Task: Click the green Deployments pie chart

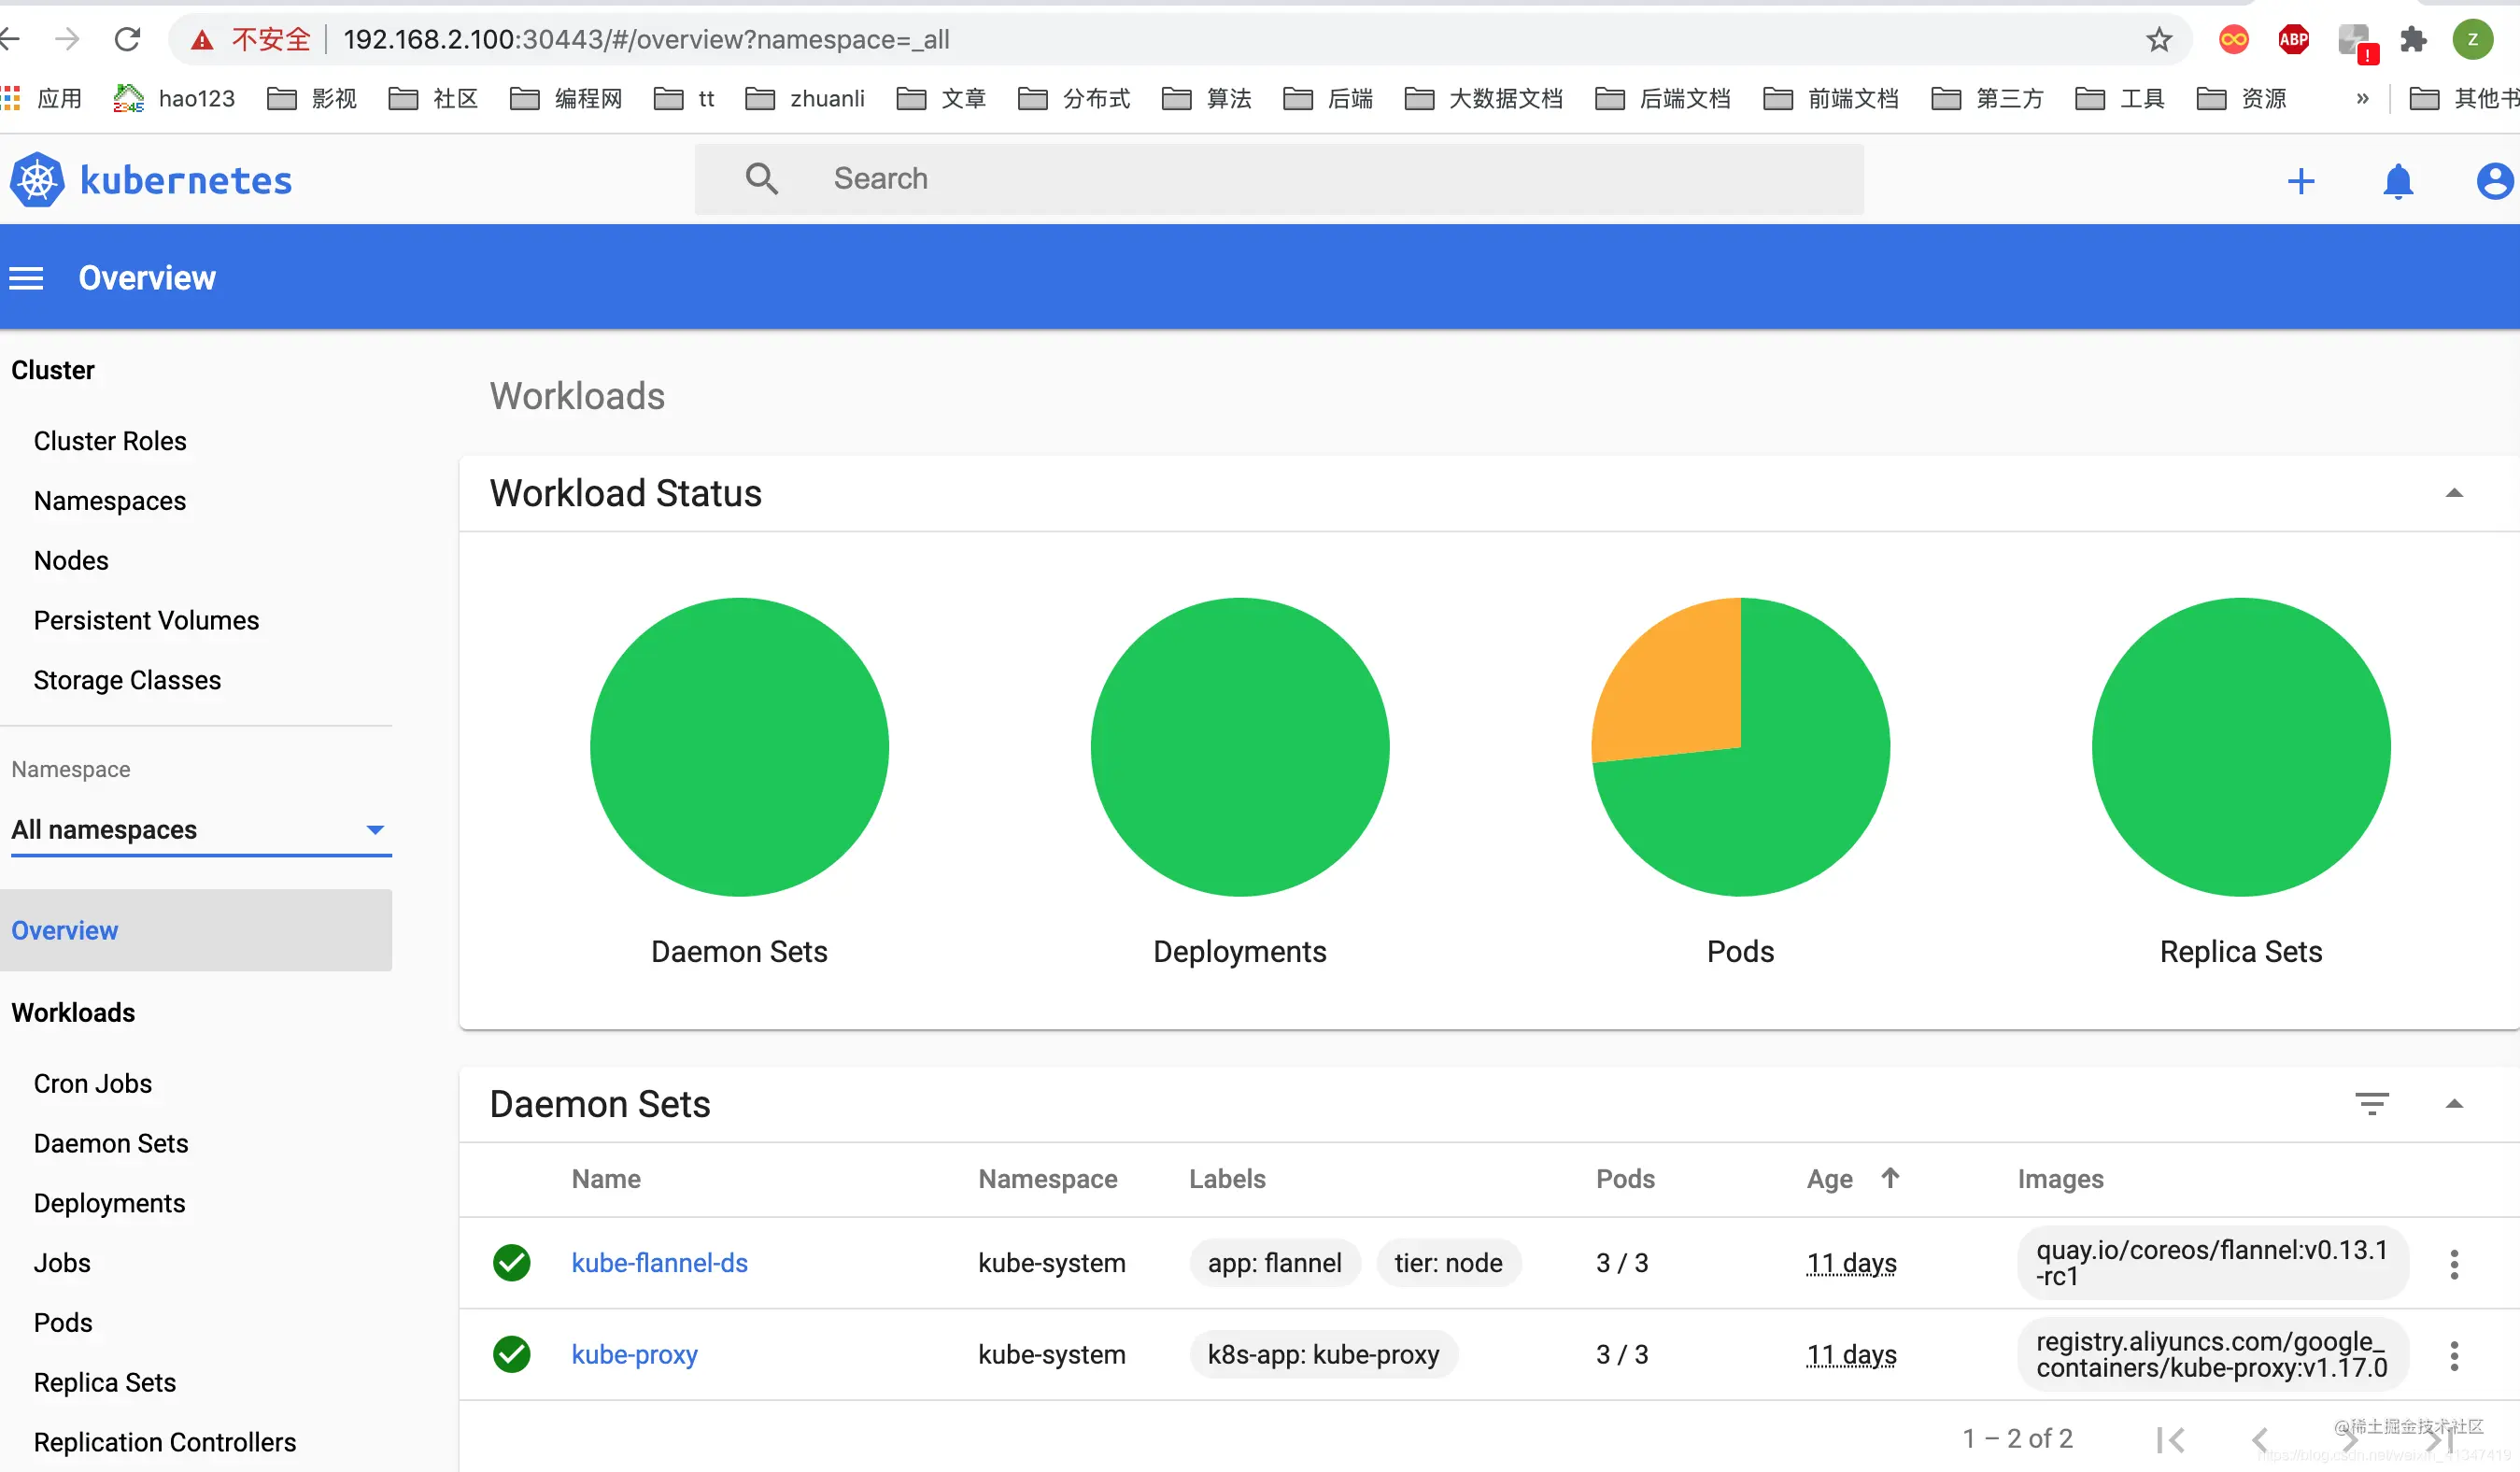Action: (x=1240, y=747)
